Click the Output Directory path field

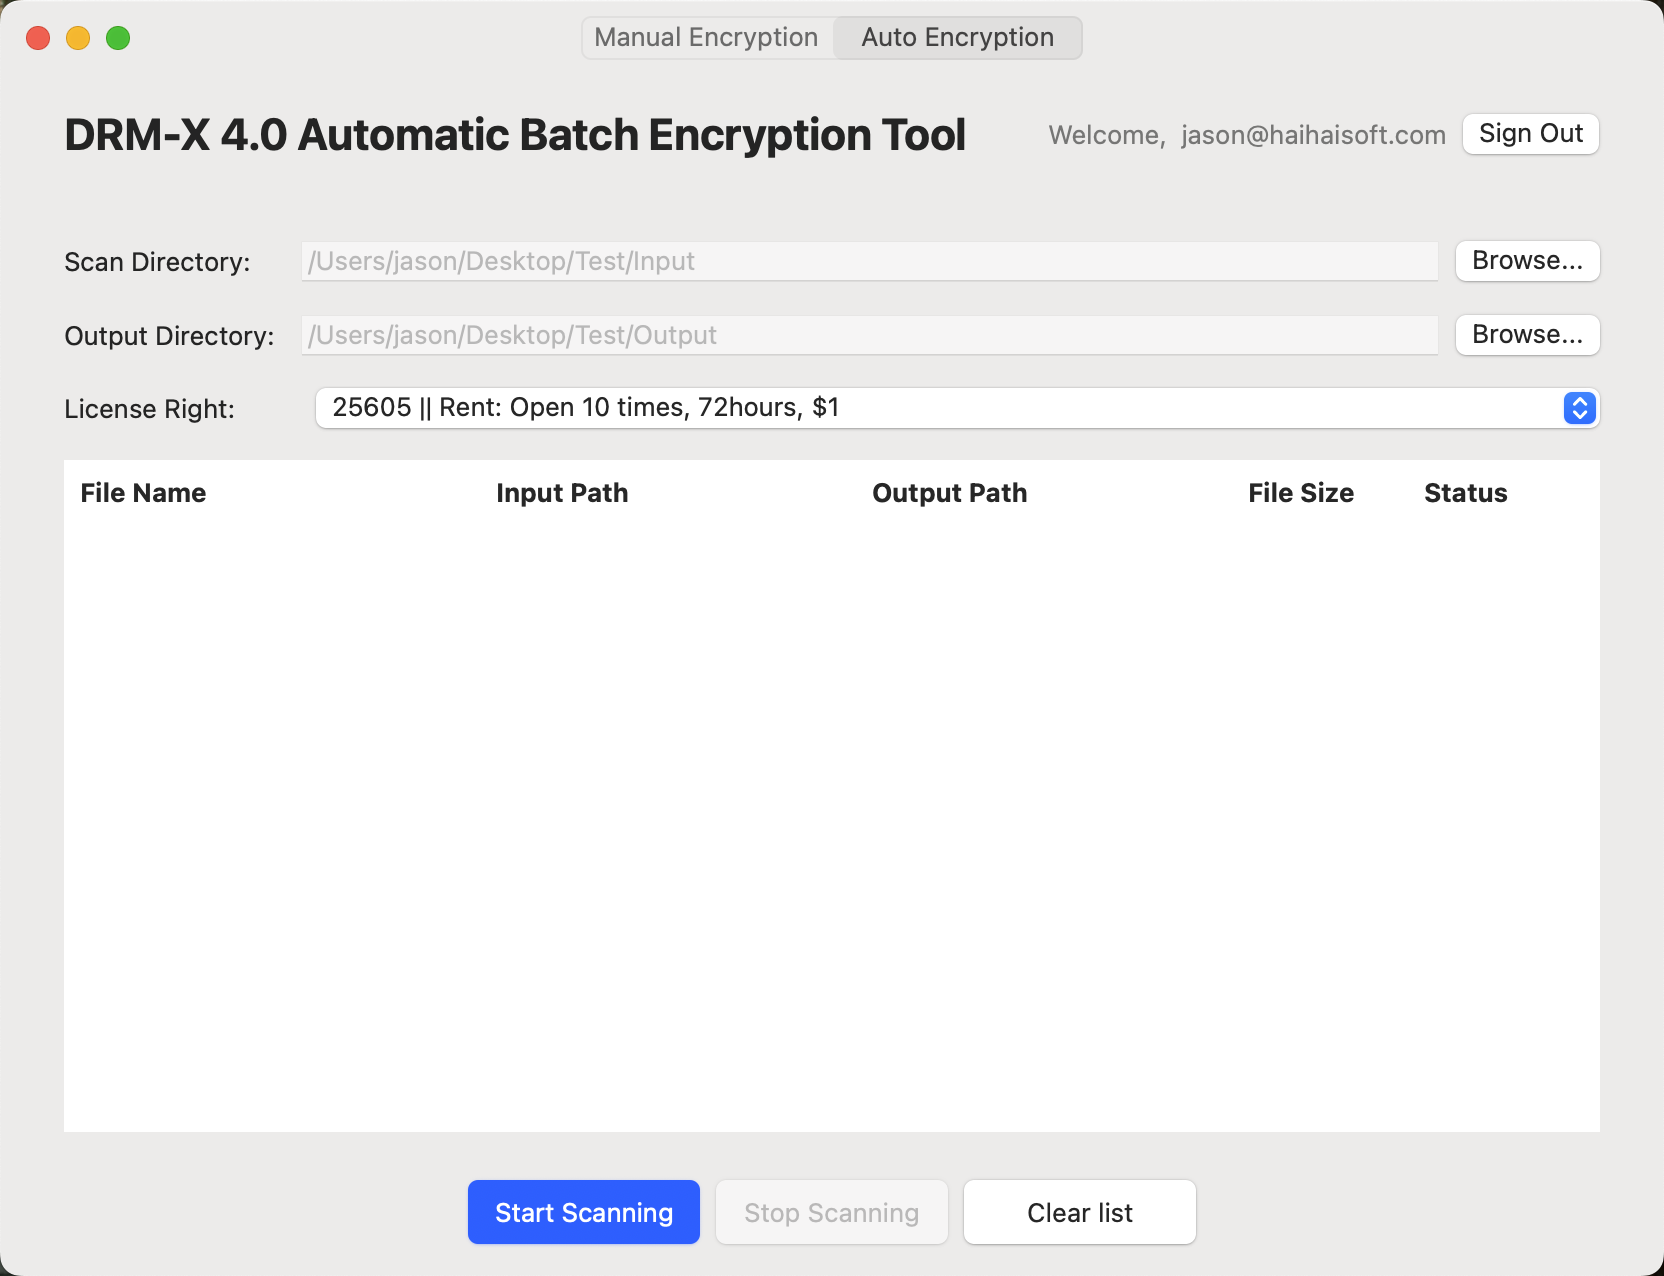coord(870,335)
